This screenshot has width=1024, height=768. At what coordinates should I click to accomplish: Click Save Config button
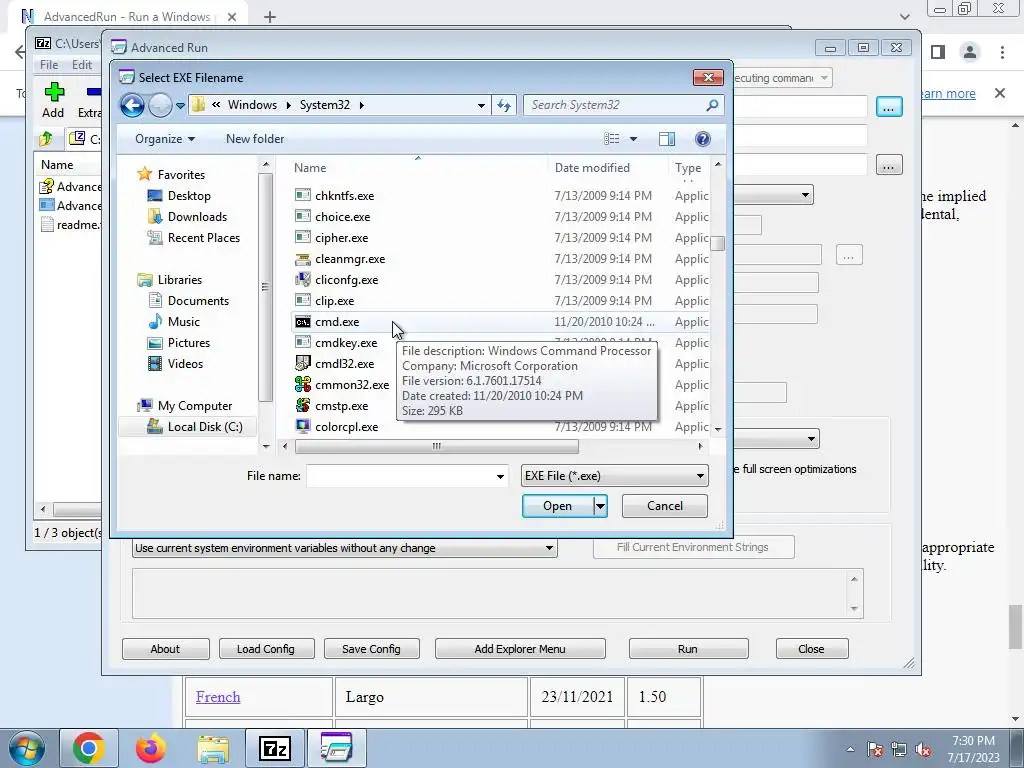coord(371,648)
